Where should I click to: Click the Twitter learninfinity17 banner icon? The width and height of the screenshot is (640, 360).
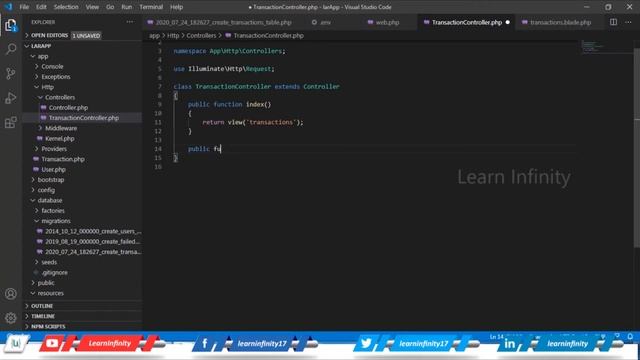pyautogui.click(x=366, y=344)
